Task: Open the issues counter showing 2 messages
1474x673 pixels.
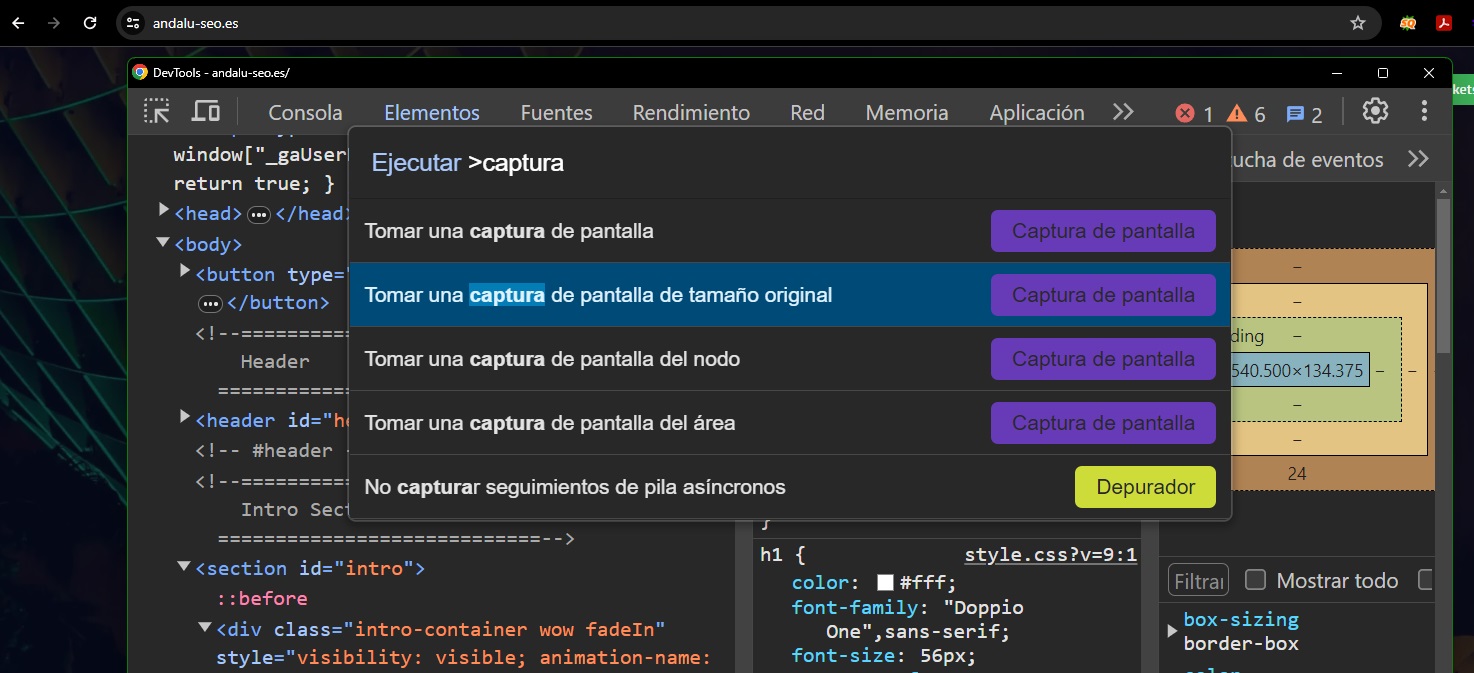Action: click(x=1300, y=113)
